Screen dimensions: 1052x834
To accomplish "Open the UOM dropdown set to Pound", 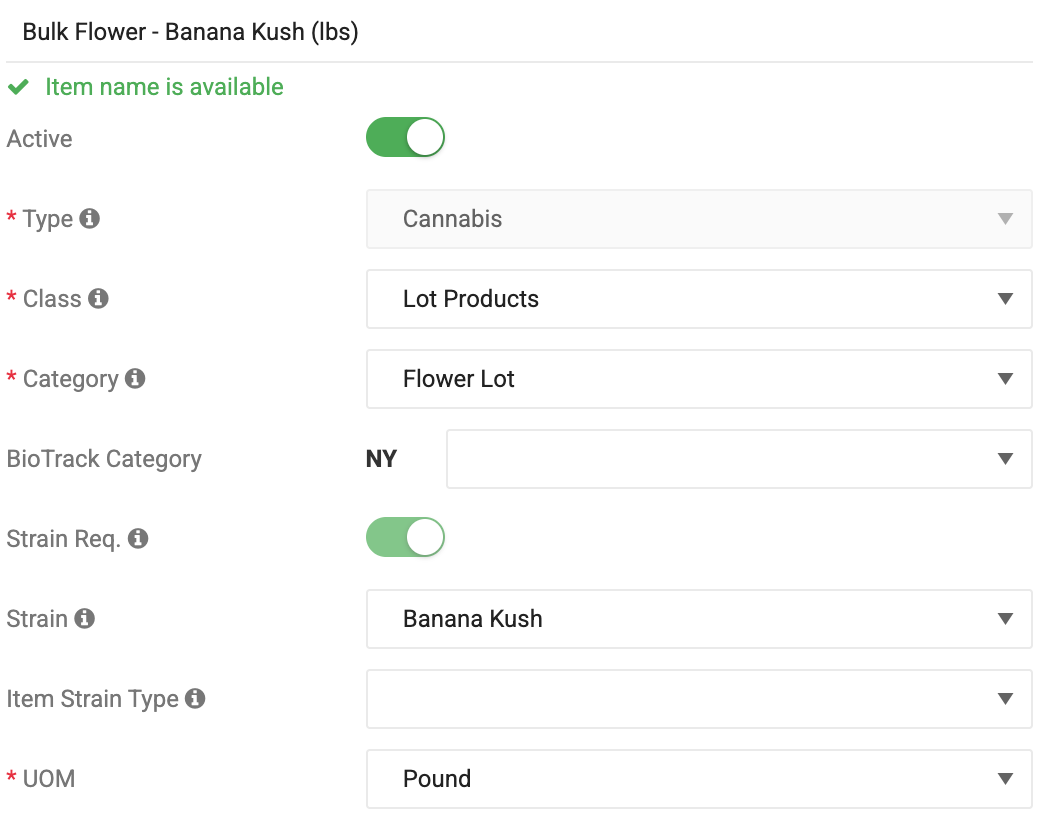I will (x=699, y=779).
